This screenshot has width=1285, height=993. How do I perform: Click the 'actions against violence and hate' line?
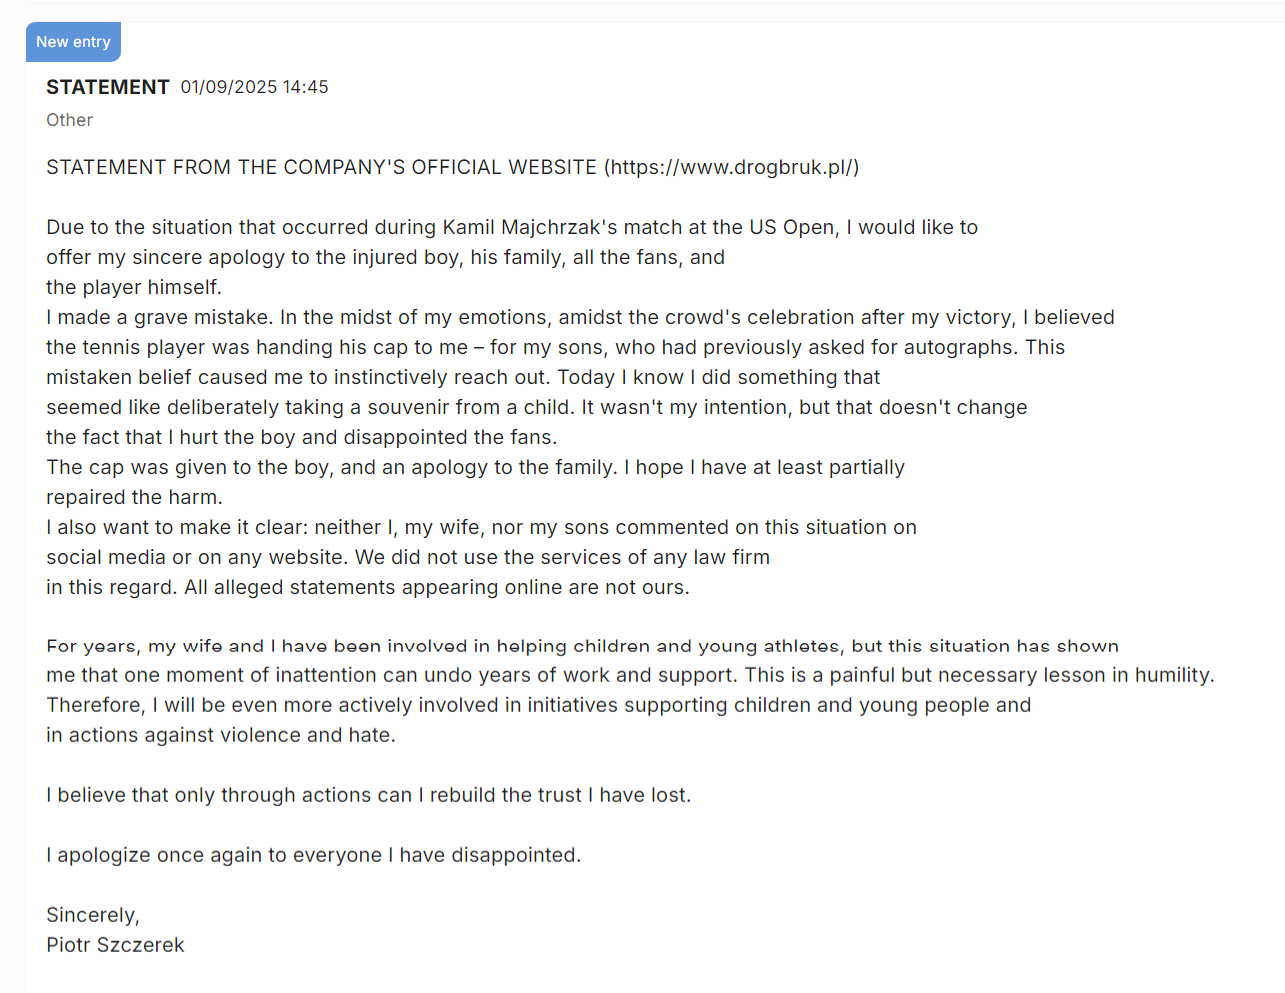(x=221, y=735)
